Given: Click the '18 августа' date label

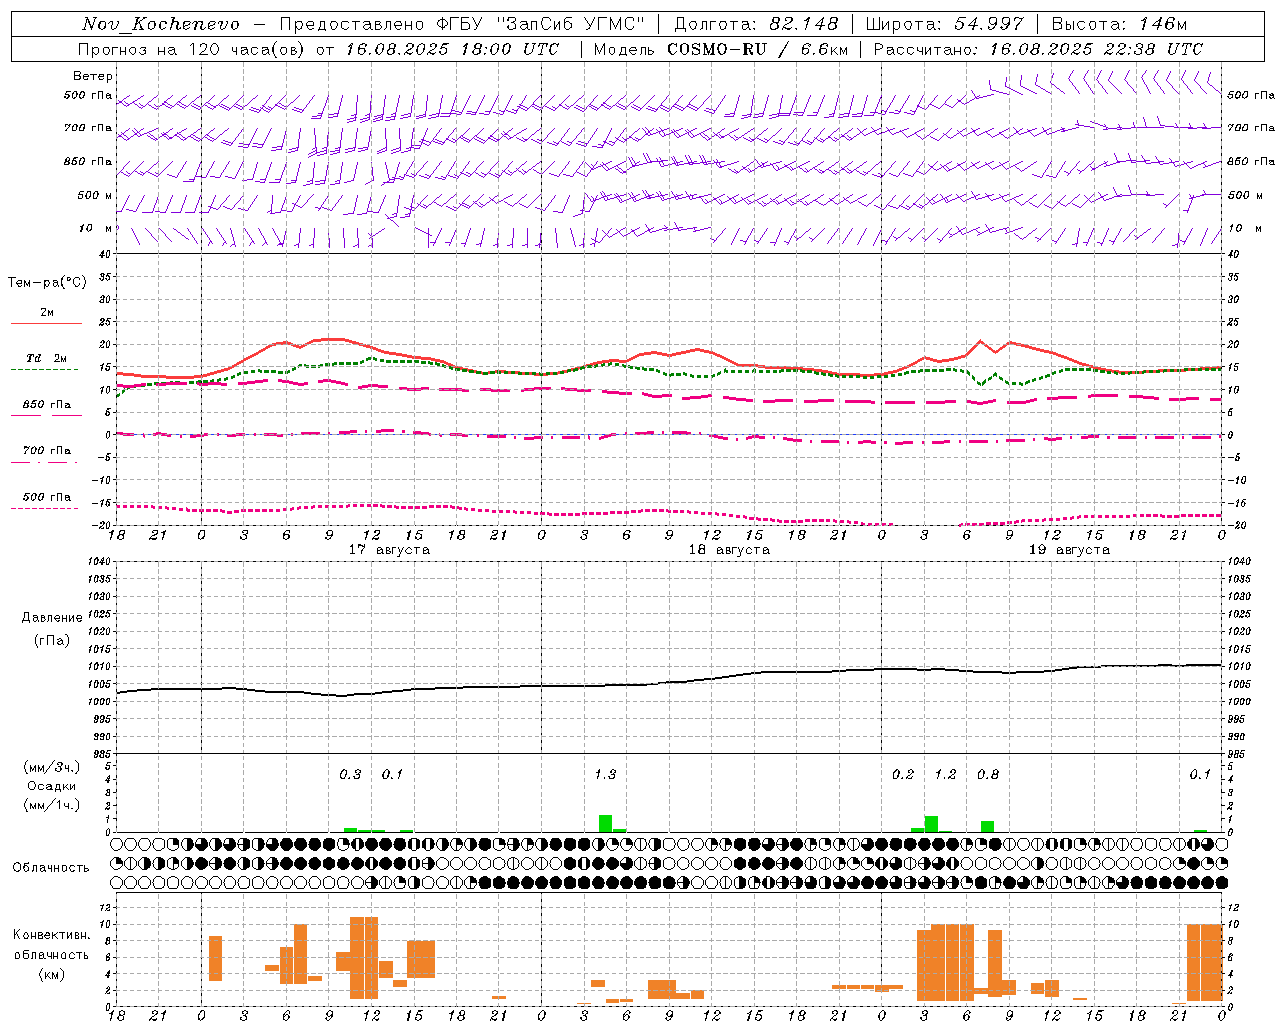Looking at the screenshot, I should pyautogui.click(x=729, y=550).
